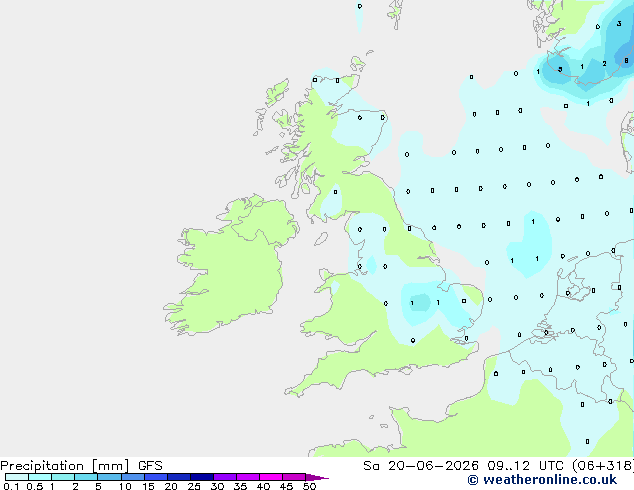Click the '3' precipitation value on map

[x=619, y=24]
